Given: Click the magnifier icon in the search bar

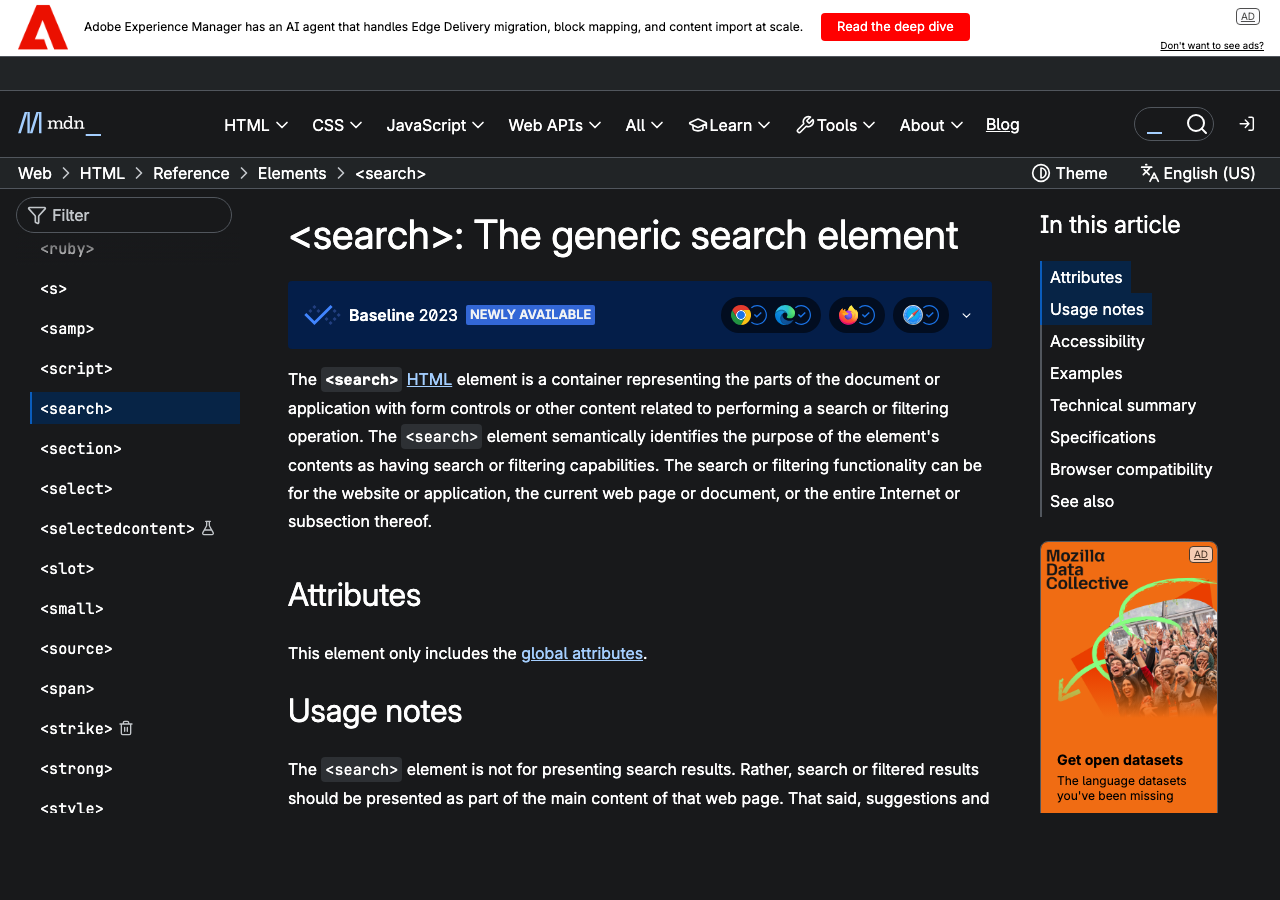Looking at the screenshot, I should pos(1197,123).
